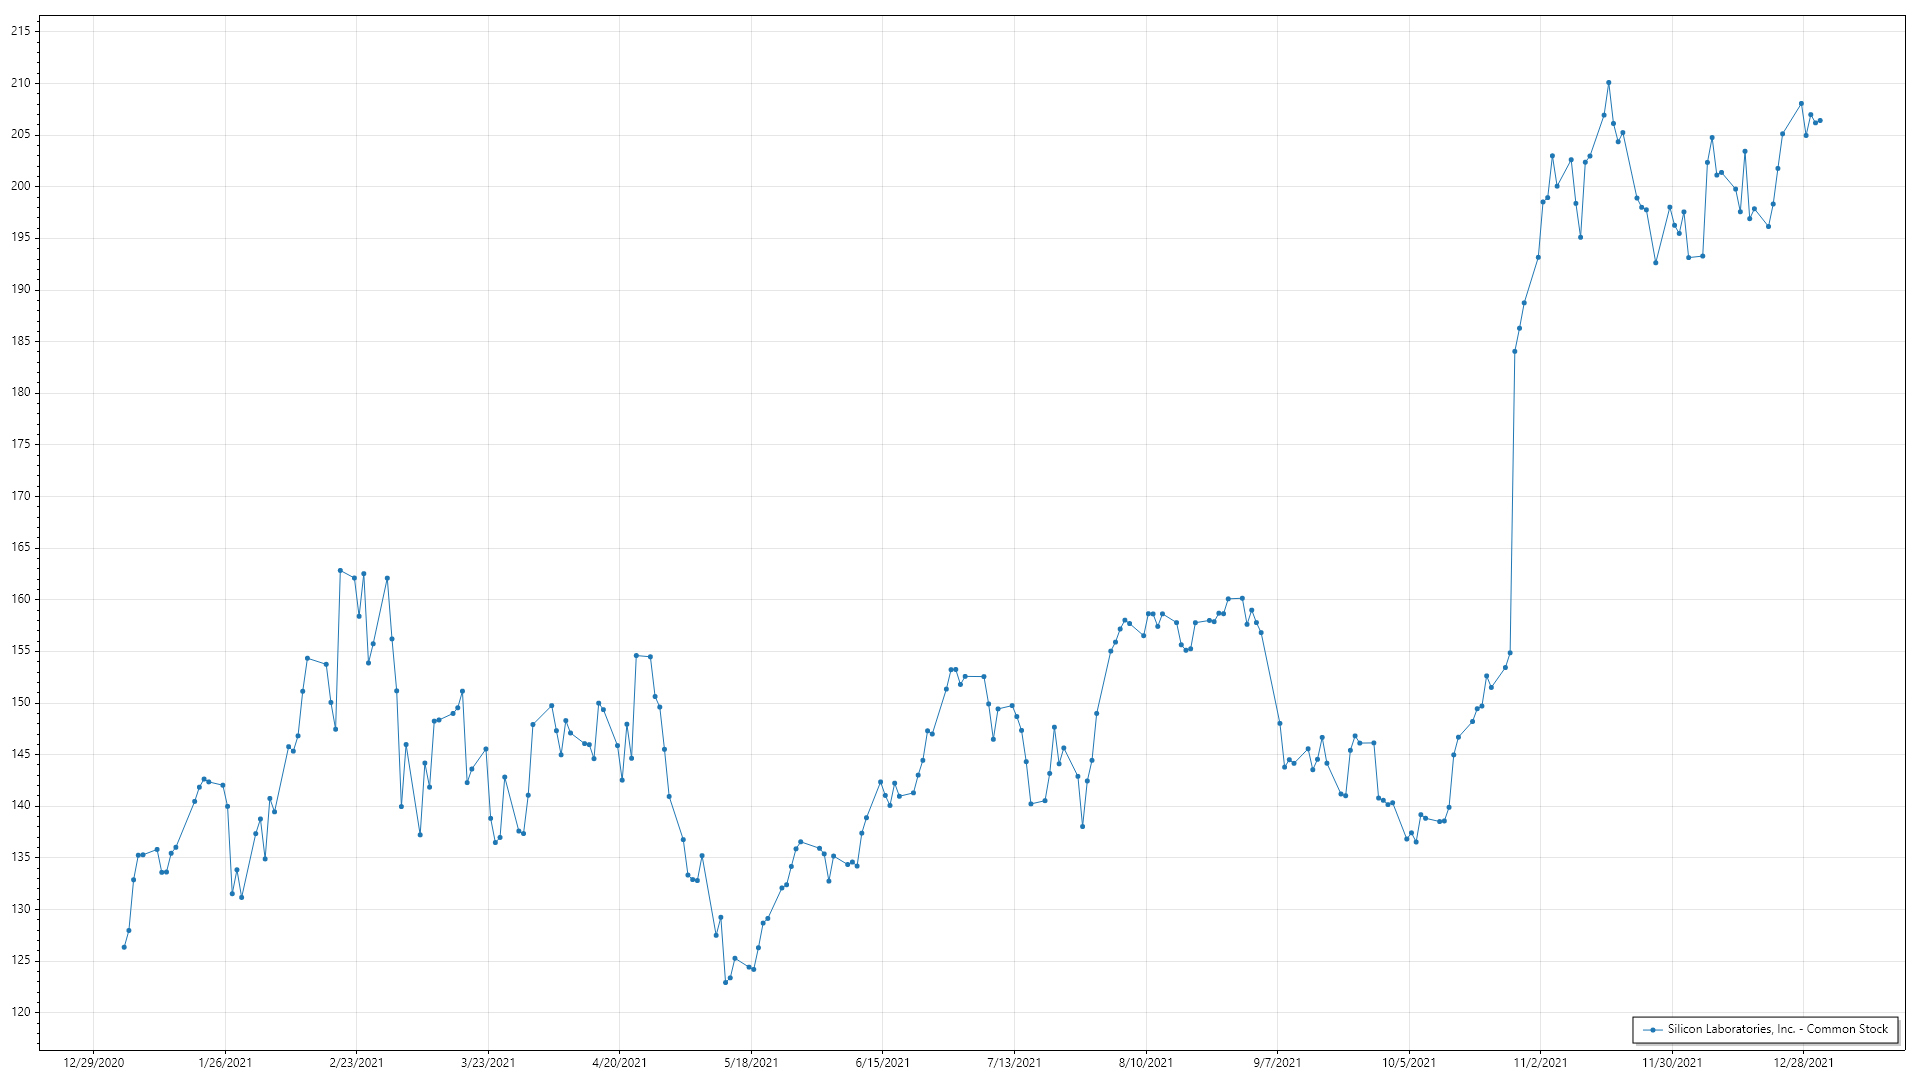Select the 2/23/2021 x-axis date label

click(x=356, y=1062)
